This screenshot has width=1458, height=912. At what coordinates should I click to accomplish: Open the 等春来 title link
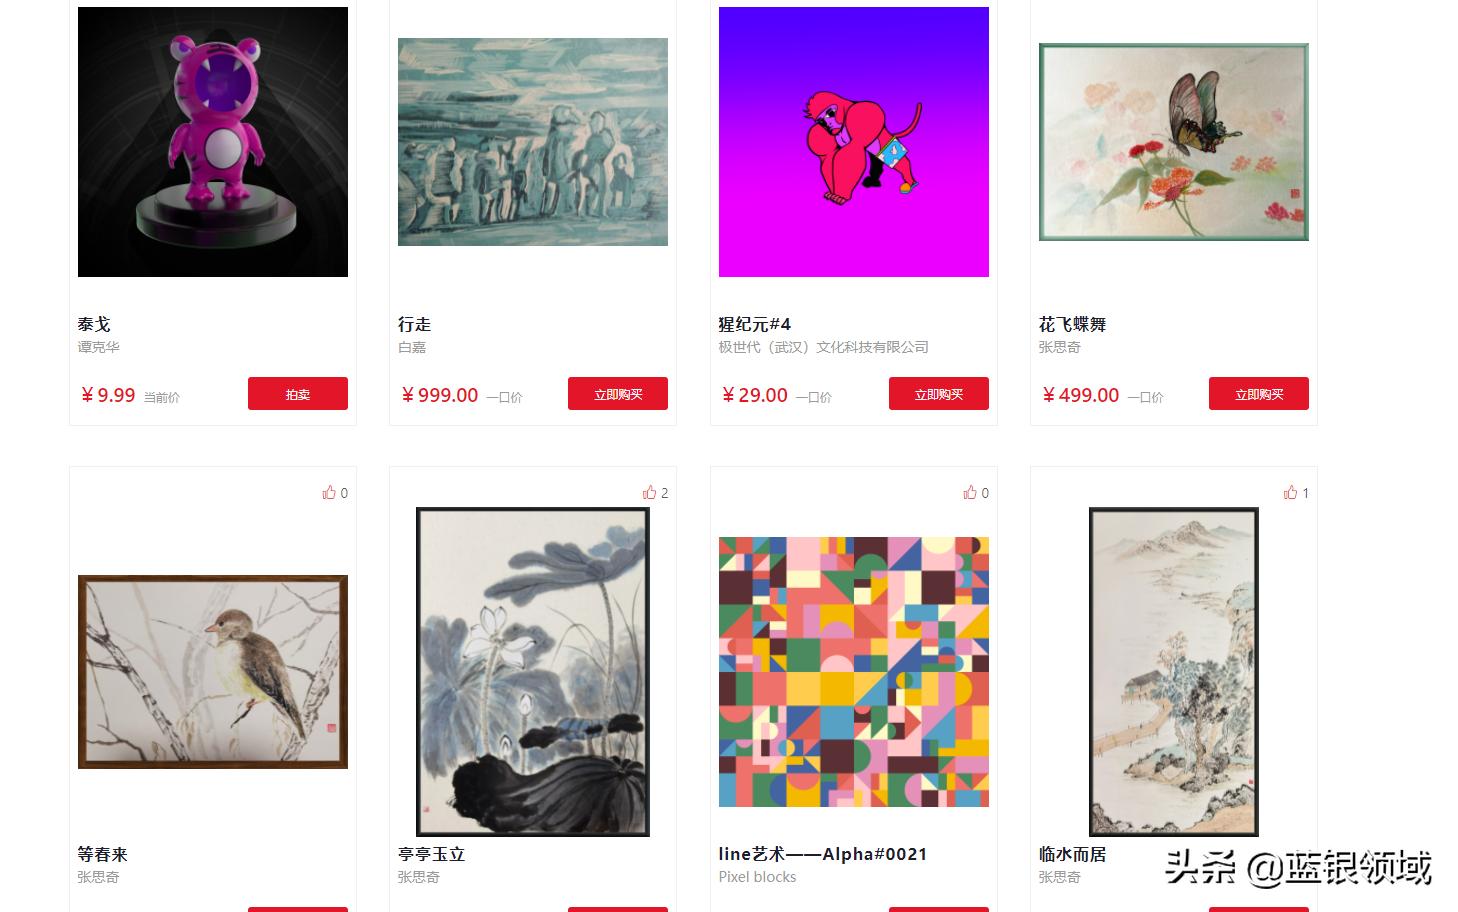click(103, 854)
